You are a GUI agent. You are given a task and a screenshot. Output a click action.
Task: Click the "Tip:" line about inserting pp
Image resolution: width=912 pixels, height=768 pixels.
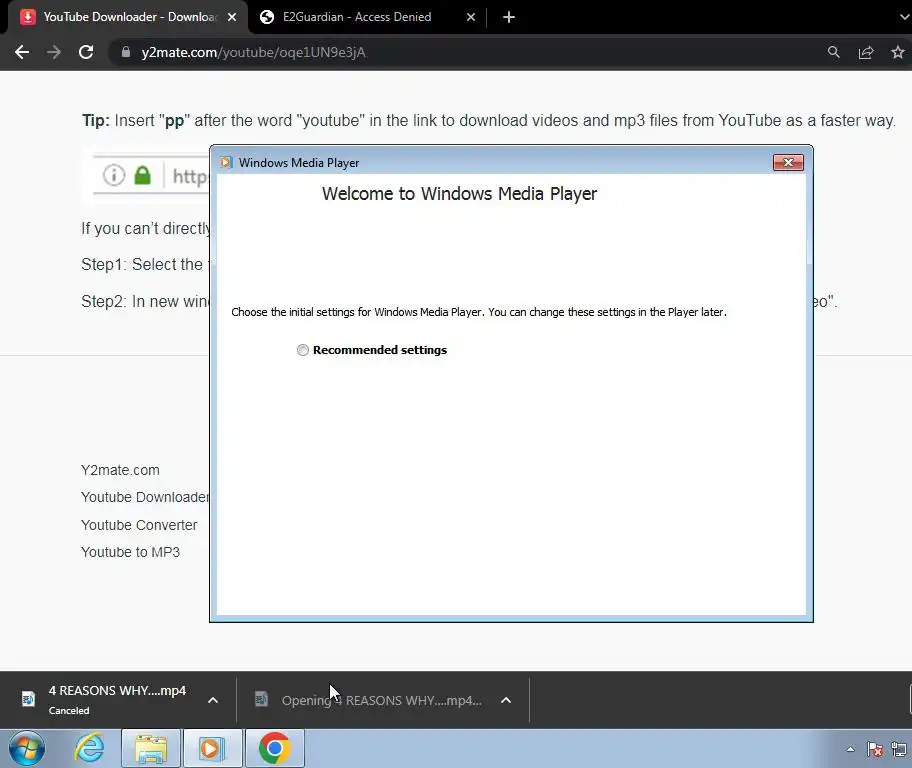click(489, 120)
